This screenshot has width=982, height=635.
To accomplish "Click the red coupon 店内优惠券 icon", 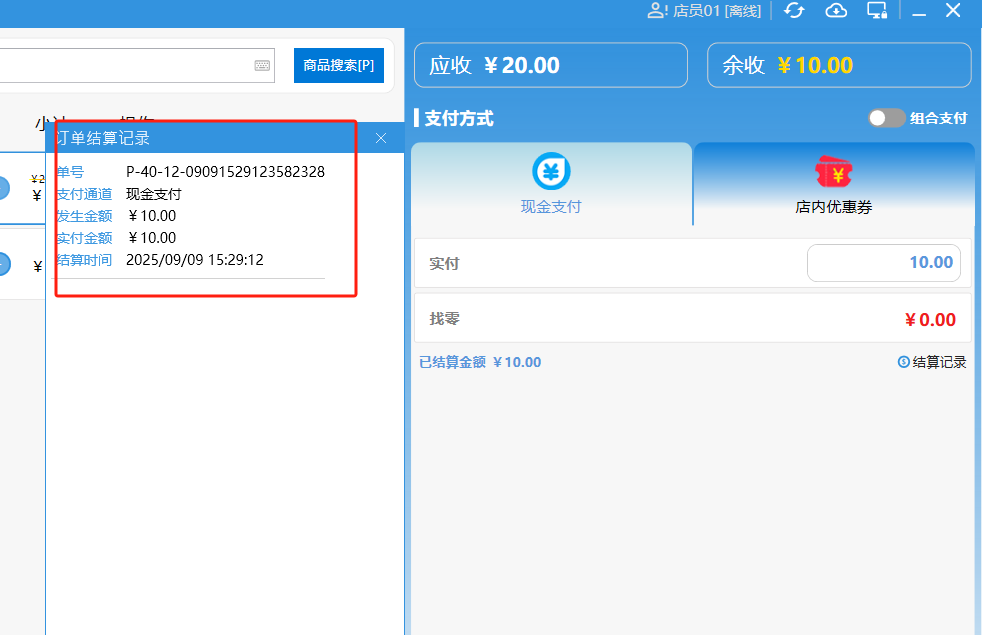I will point(834,172).
